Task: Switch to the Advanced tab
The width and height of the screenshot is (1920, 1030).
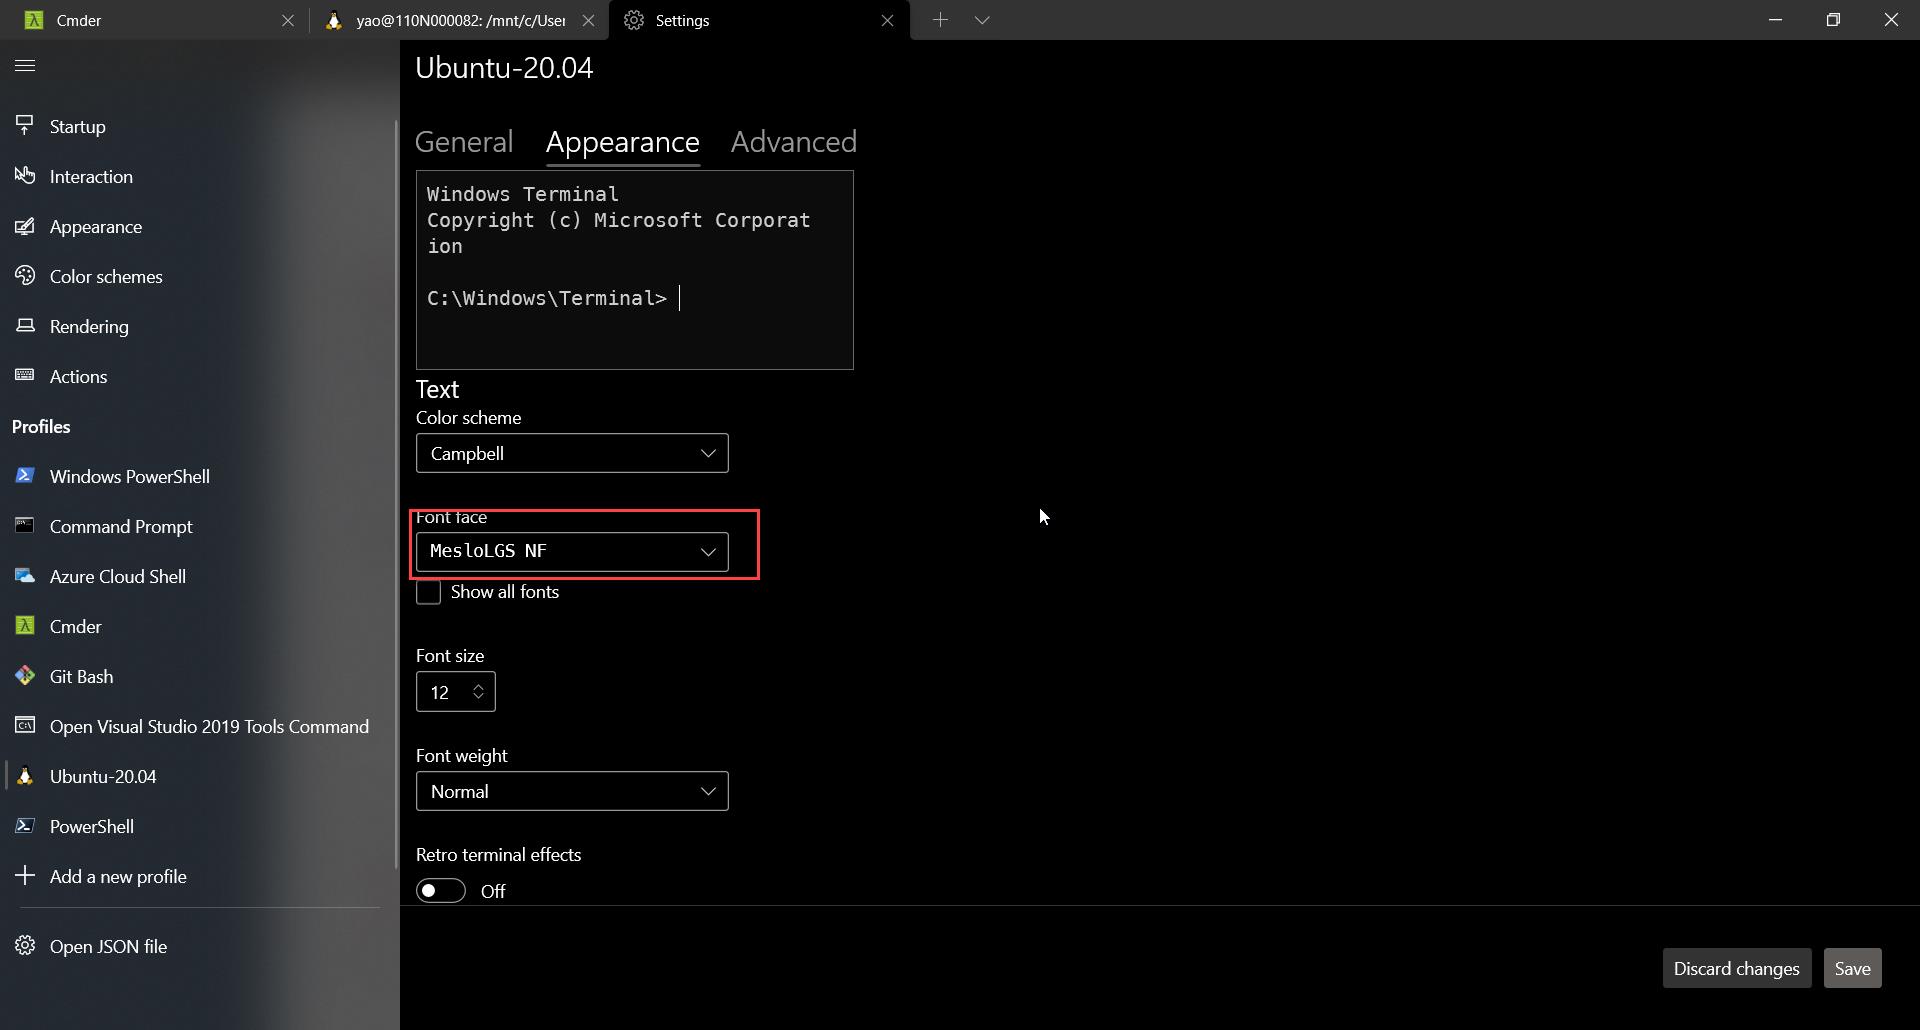Action: [x=793, y=142]
